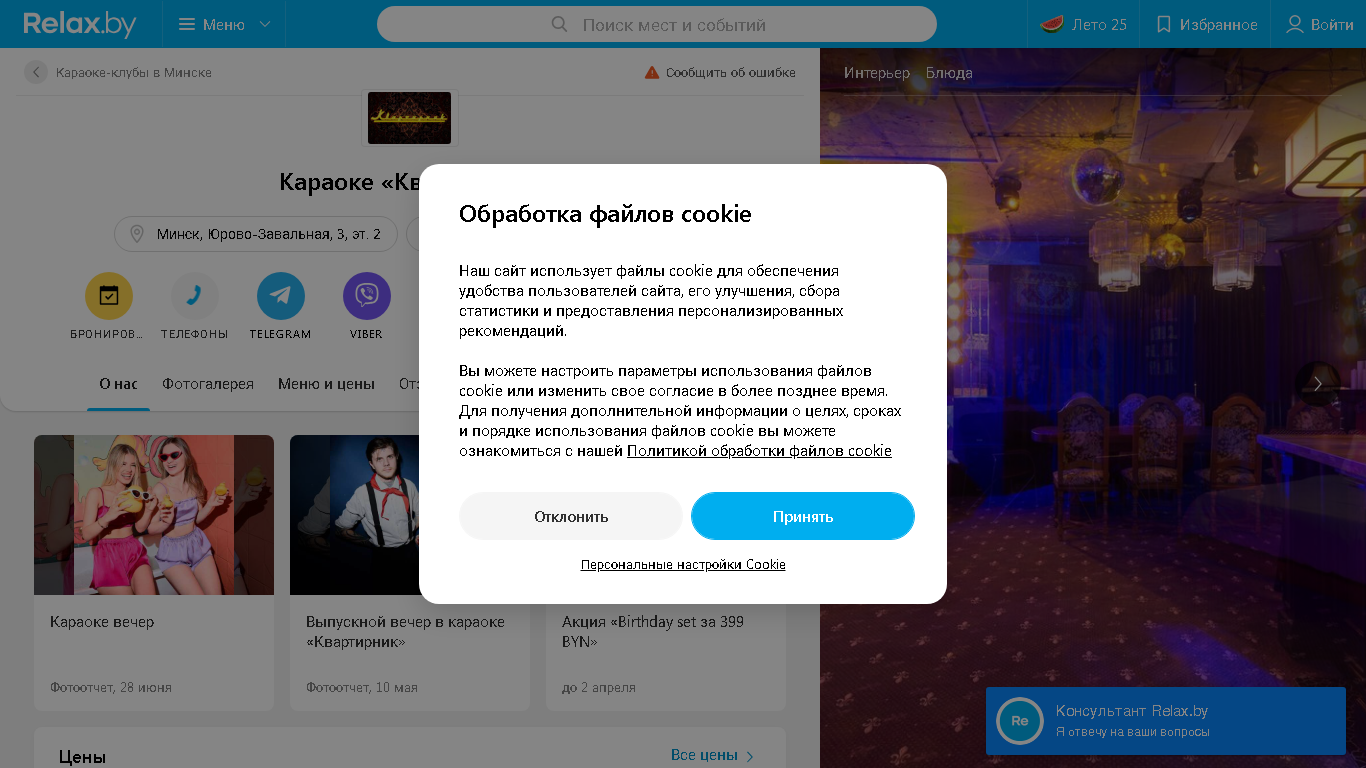Open the Меню hamburger icon

[187, 24]
